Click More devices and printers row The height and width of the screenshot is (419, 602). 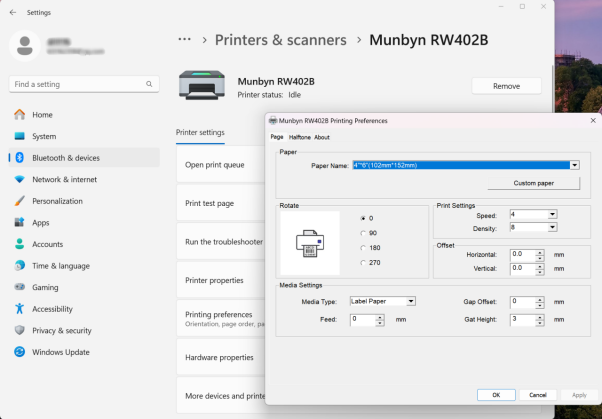pyautogui.click(x=221, y=396)
